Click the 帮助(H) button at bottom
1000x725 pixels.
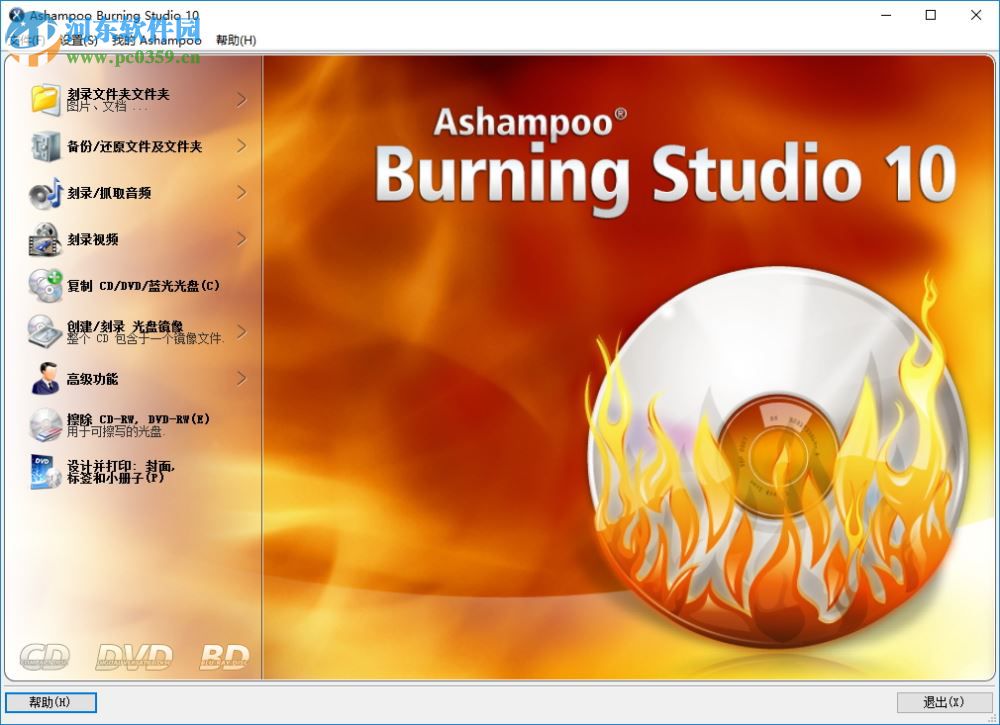[x=50, y=702]
